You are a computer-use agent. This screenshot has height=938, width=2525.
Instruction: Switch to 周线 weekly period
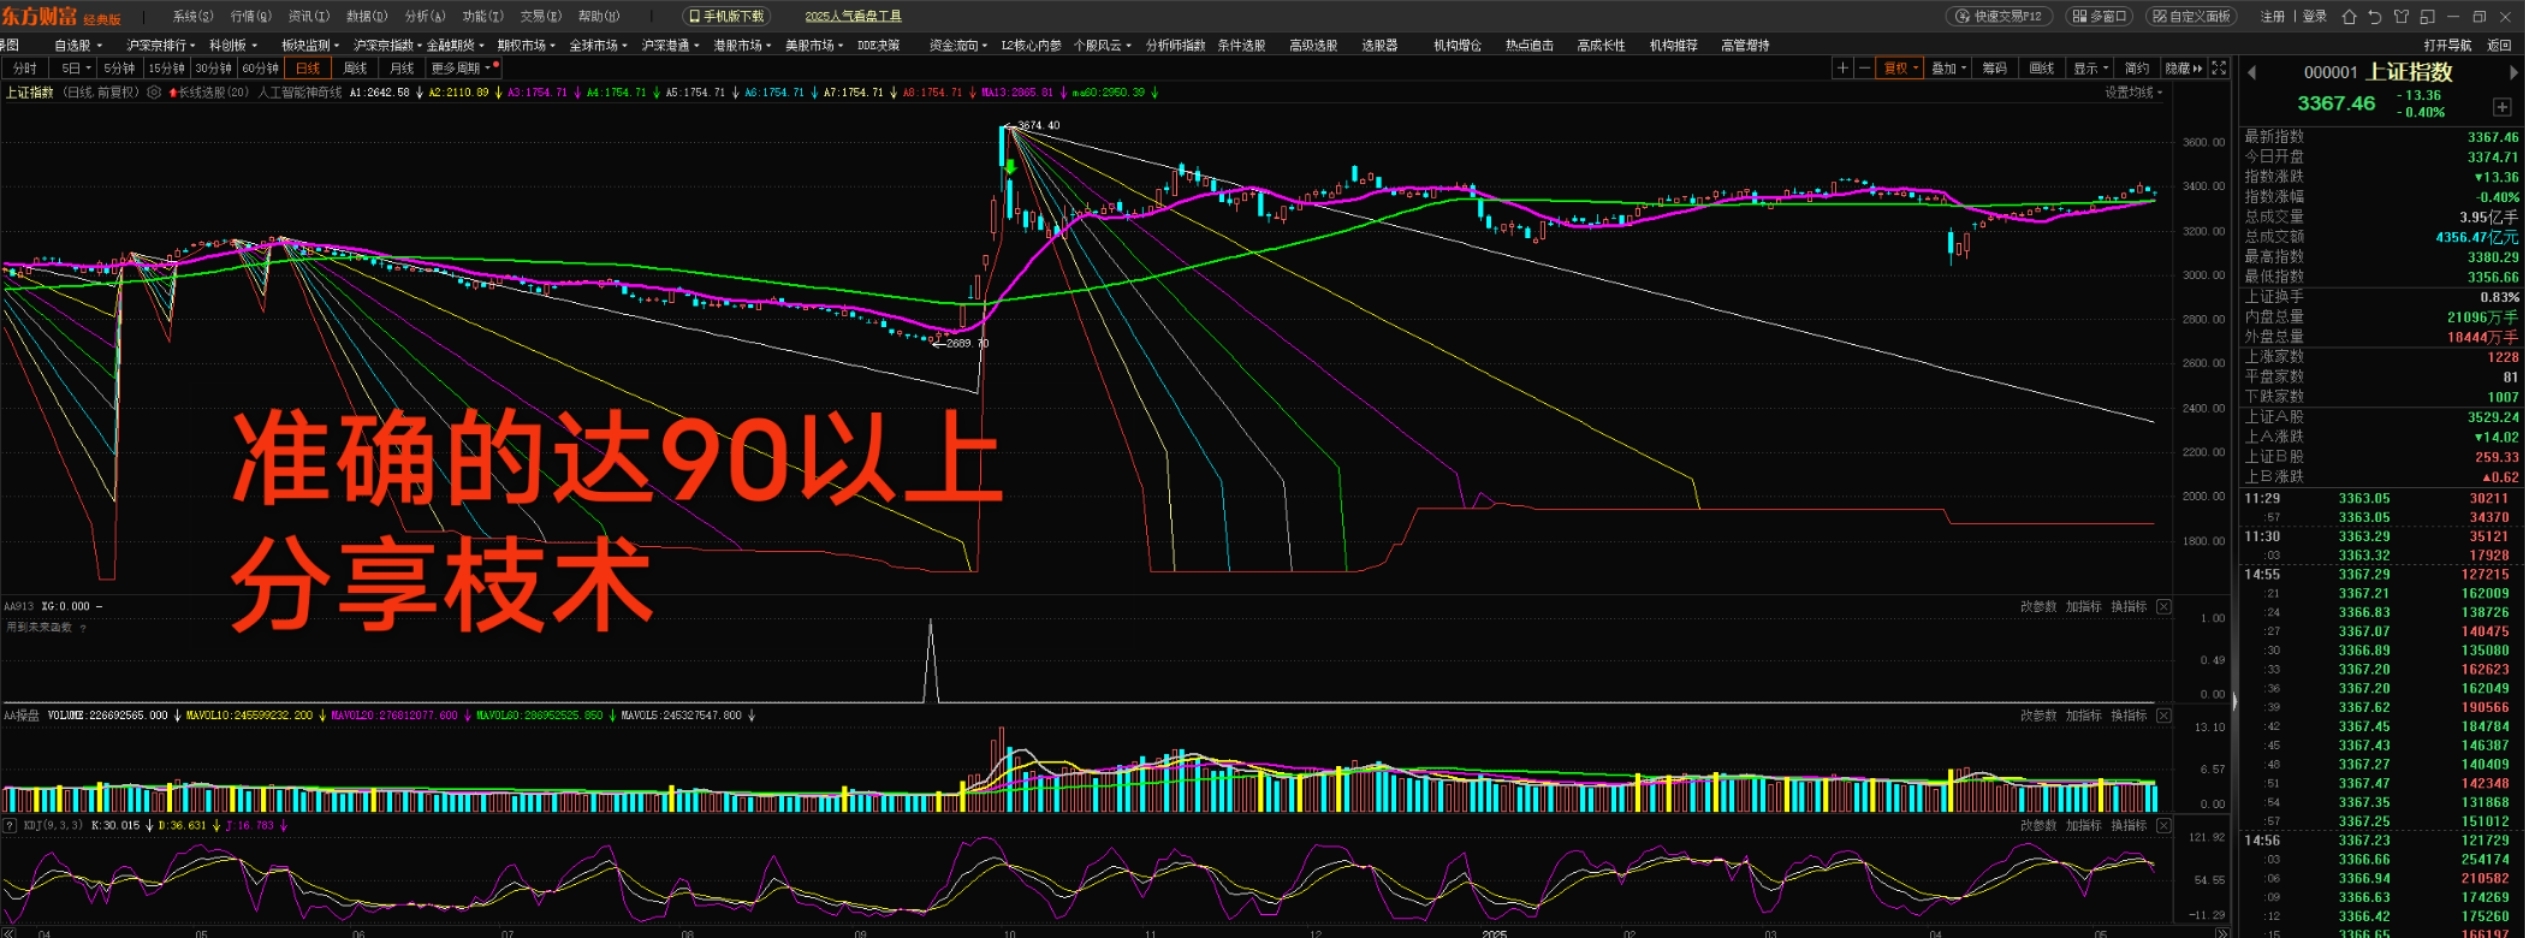355,68
